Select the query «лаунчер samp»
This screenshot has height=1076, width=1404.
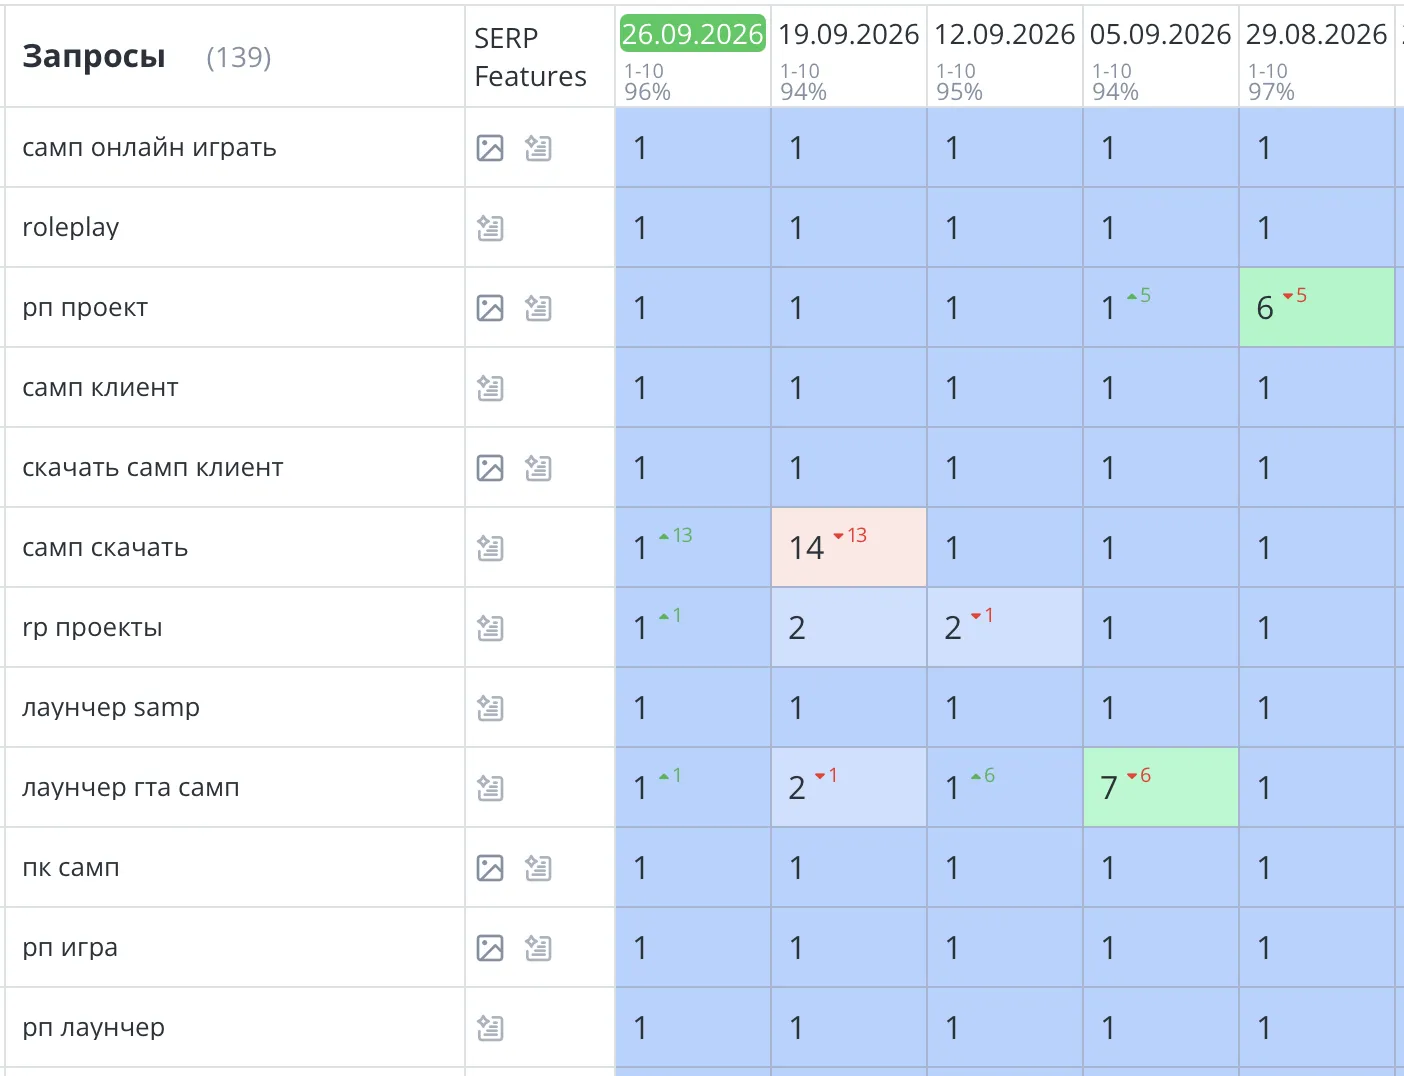[x=111, y=708]
